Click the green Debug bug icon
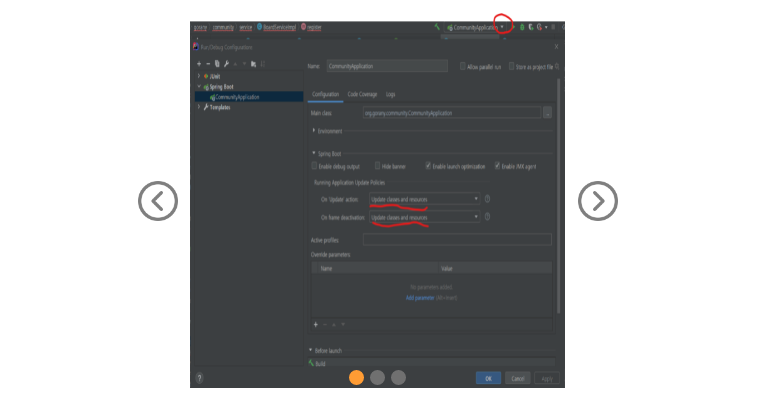The height and width of the screenshot is (402, 778). [x=522, y=27]
